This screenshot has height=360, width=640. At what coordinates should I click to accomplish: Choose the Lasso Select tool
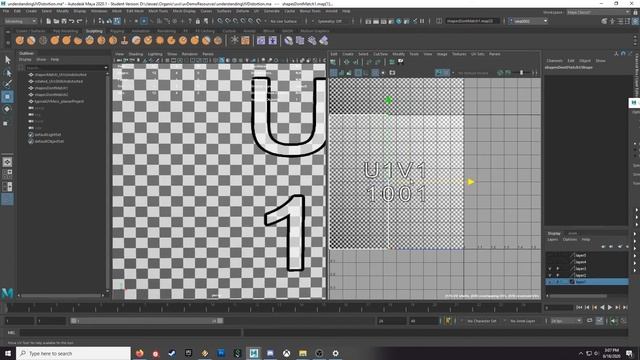(7, 73)
